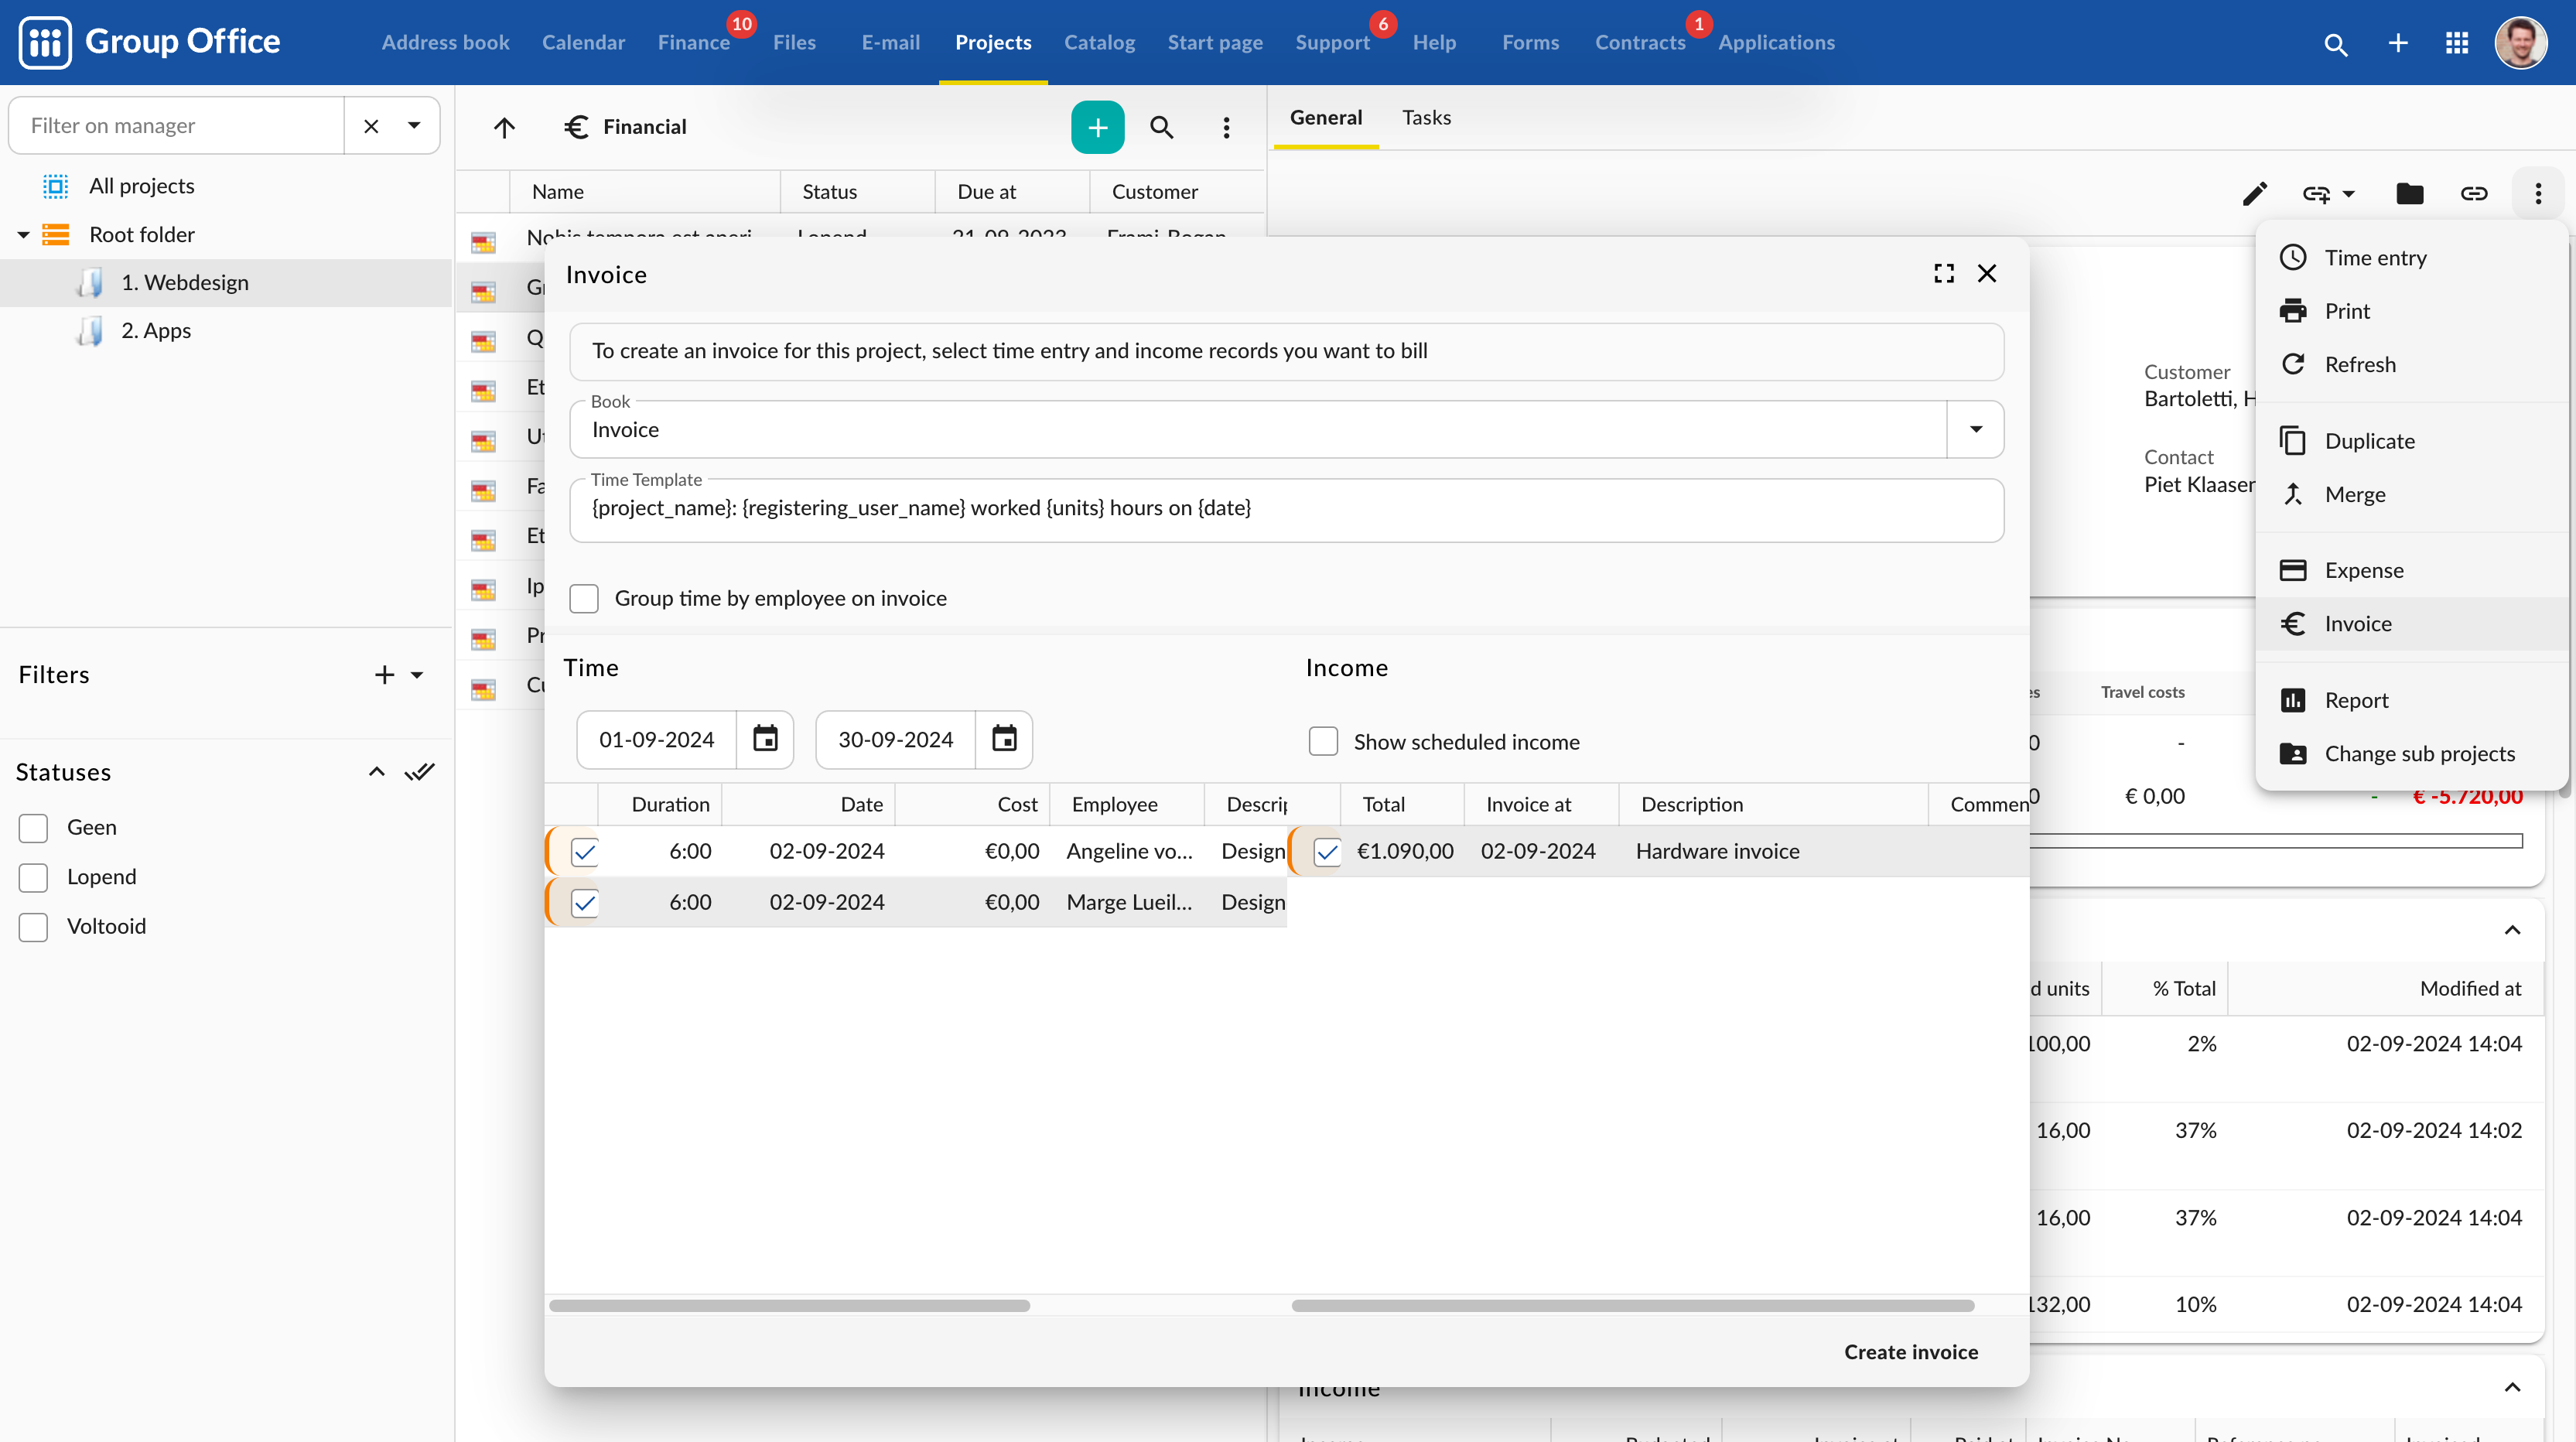Select the General tab
Screen dimensions: 2576x1442
[1327, 117]
